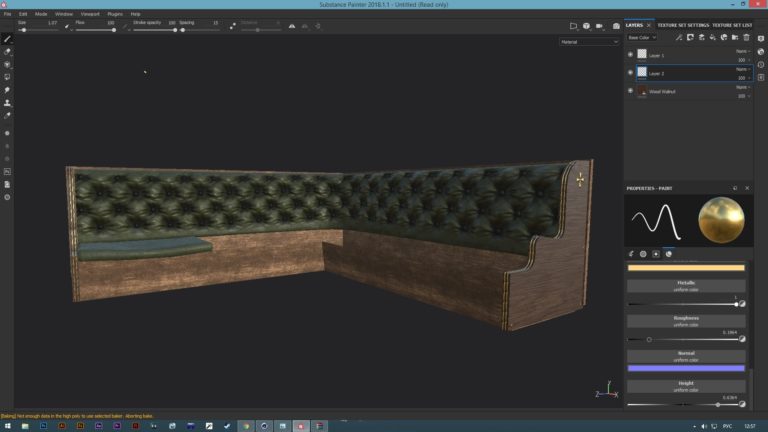Open Wood Walnut blend mode dropdown

(743, 87)
